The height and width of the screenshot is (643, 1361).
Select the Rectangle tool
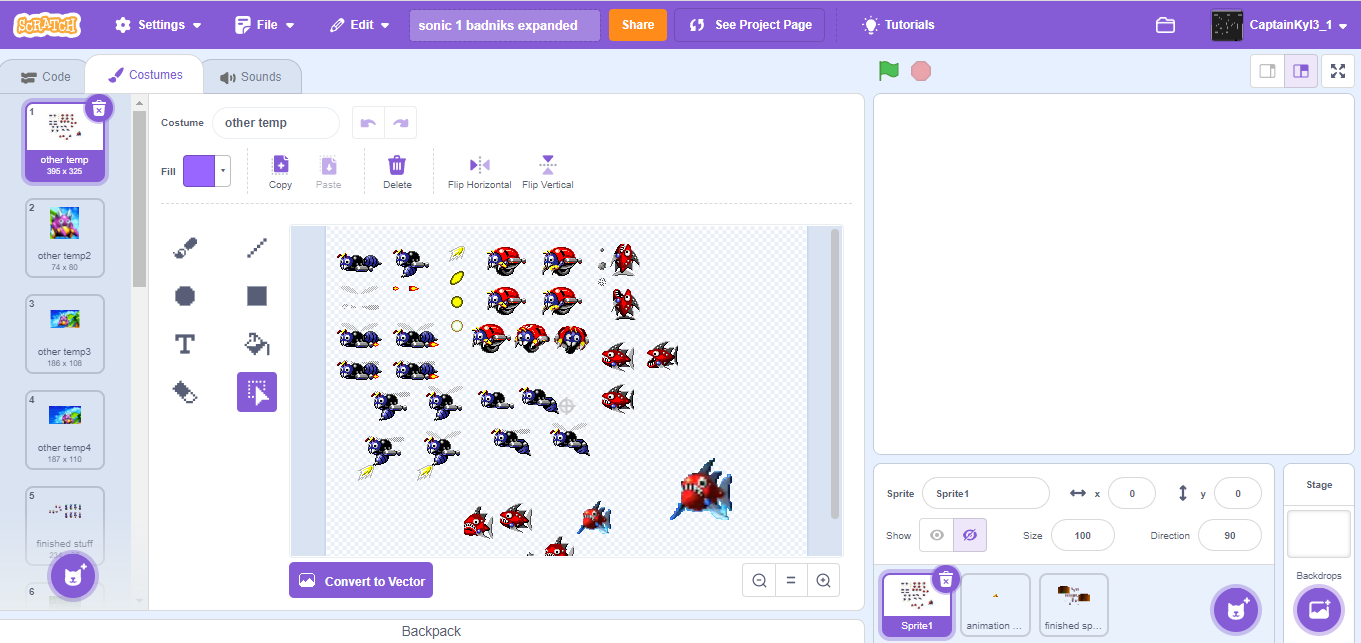coord(257,296)
